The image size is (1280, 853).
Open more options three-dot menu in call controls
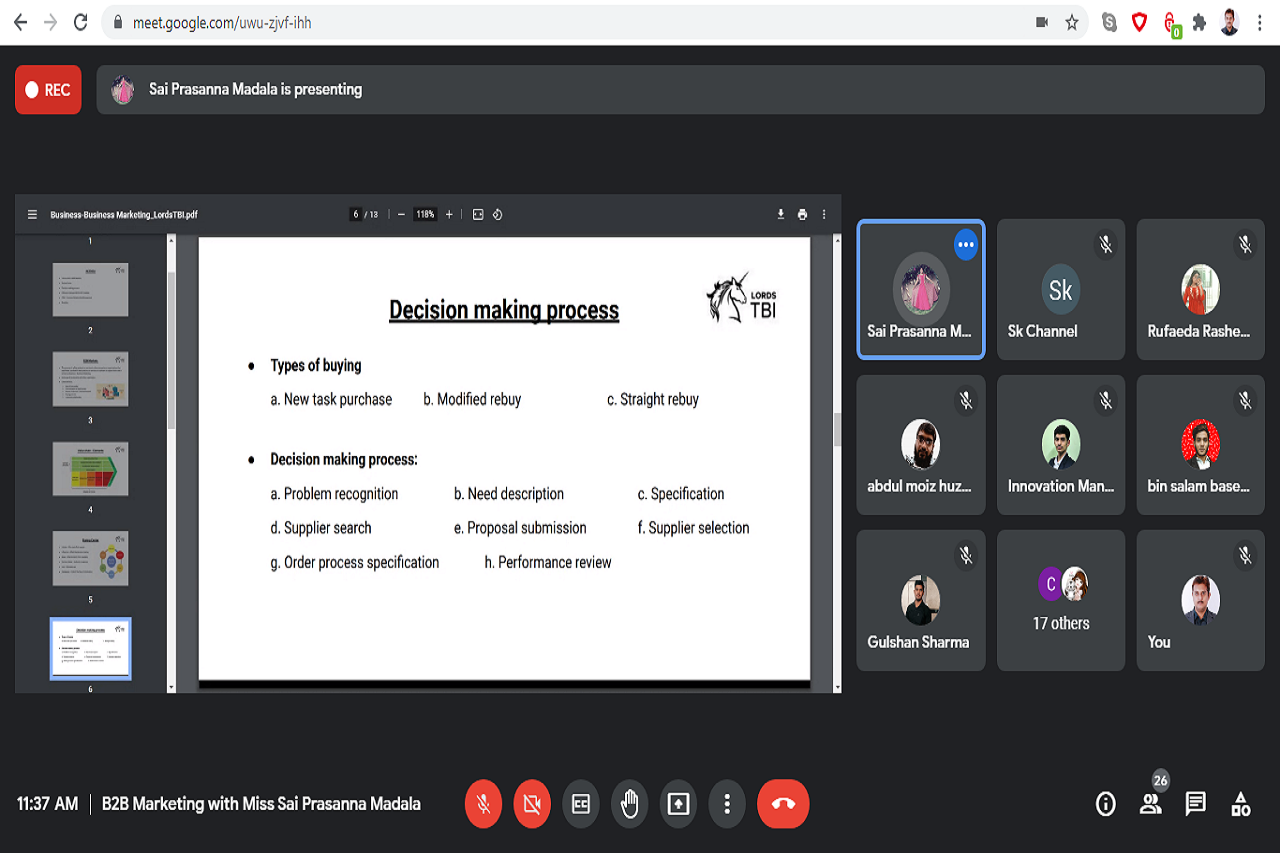click(x=727, y=804)
